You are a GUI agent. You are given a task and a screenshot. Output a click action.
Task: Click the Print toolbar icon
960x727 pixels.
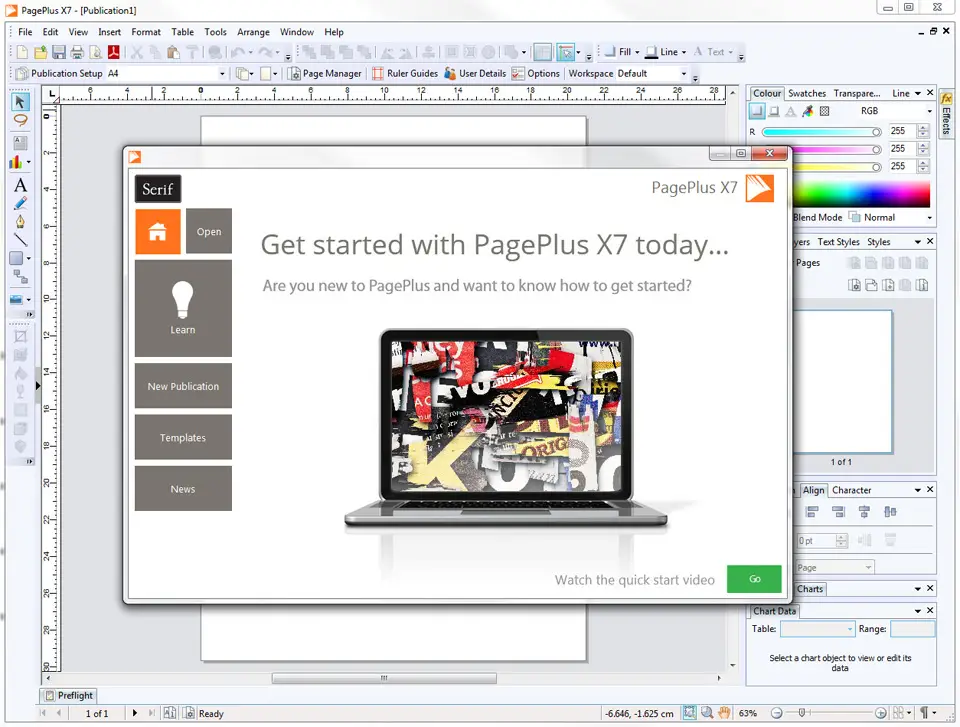coord(77,52)
